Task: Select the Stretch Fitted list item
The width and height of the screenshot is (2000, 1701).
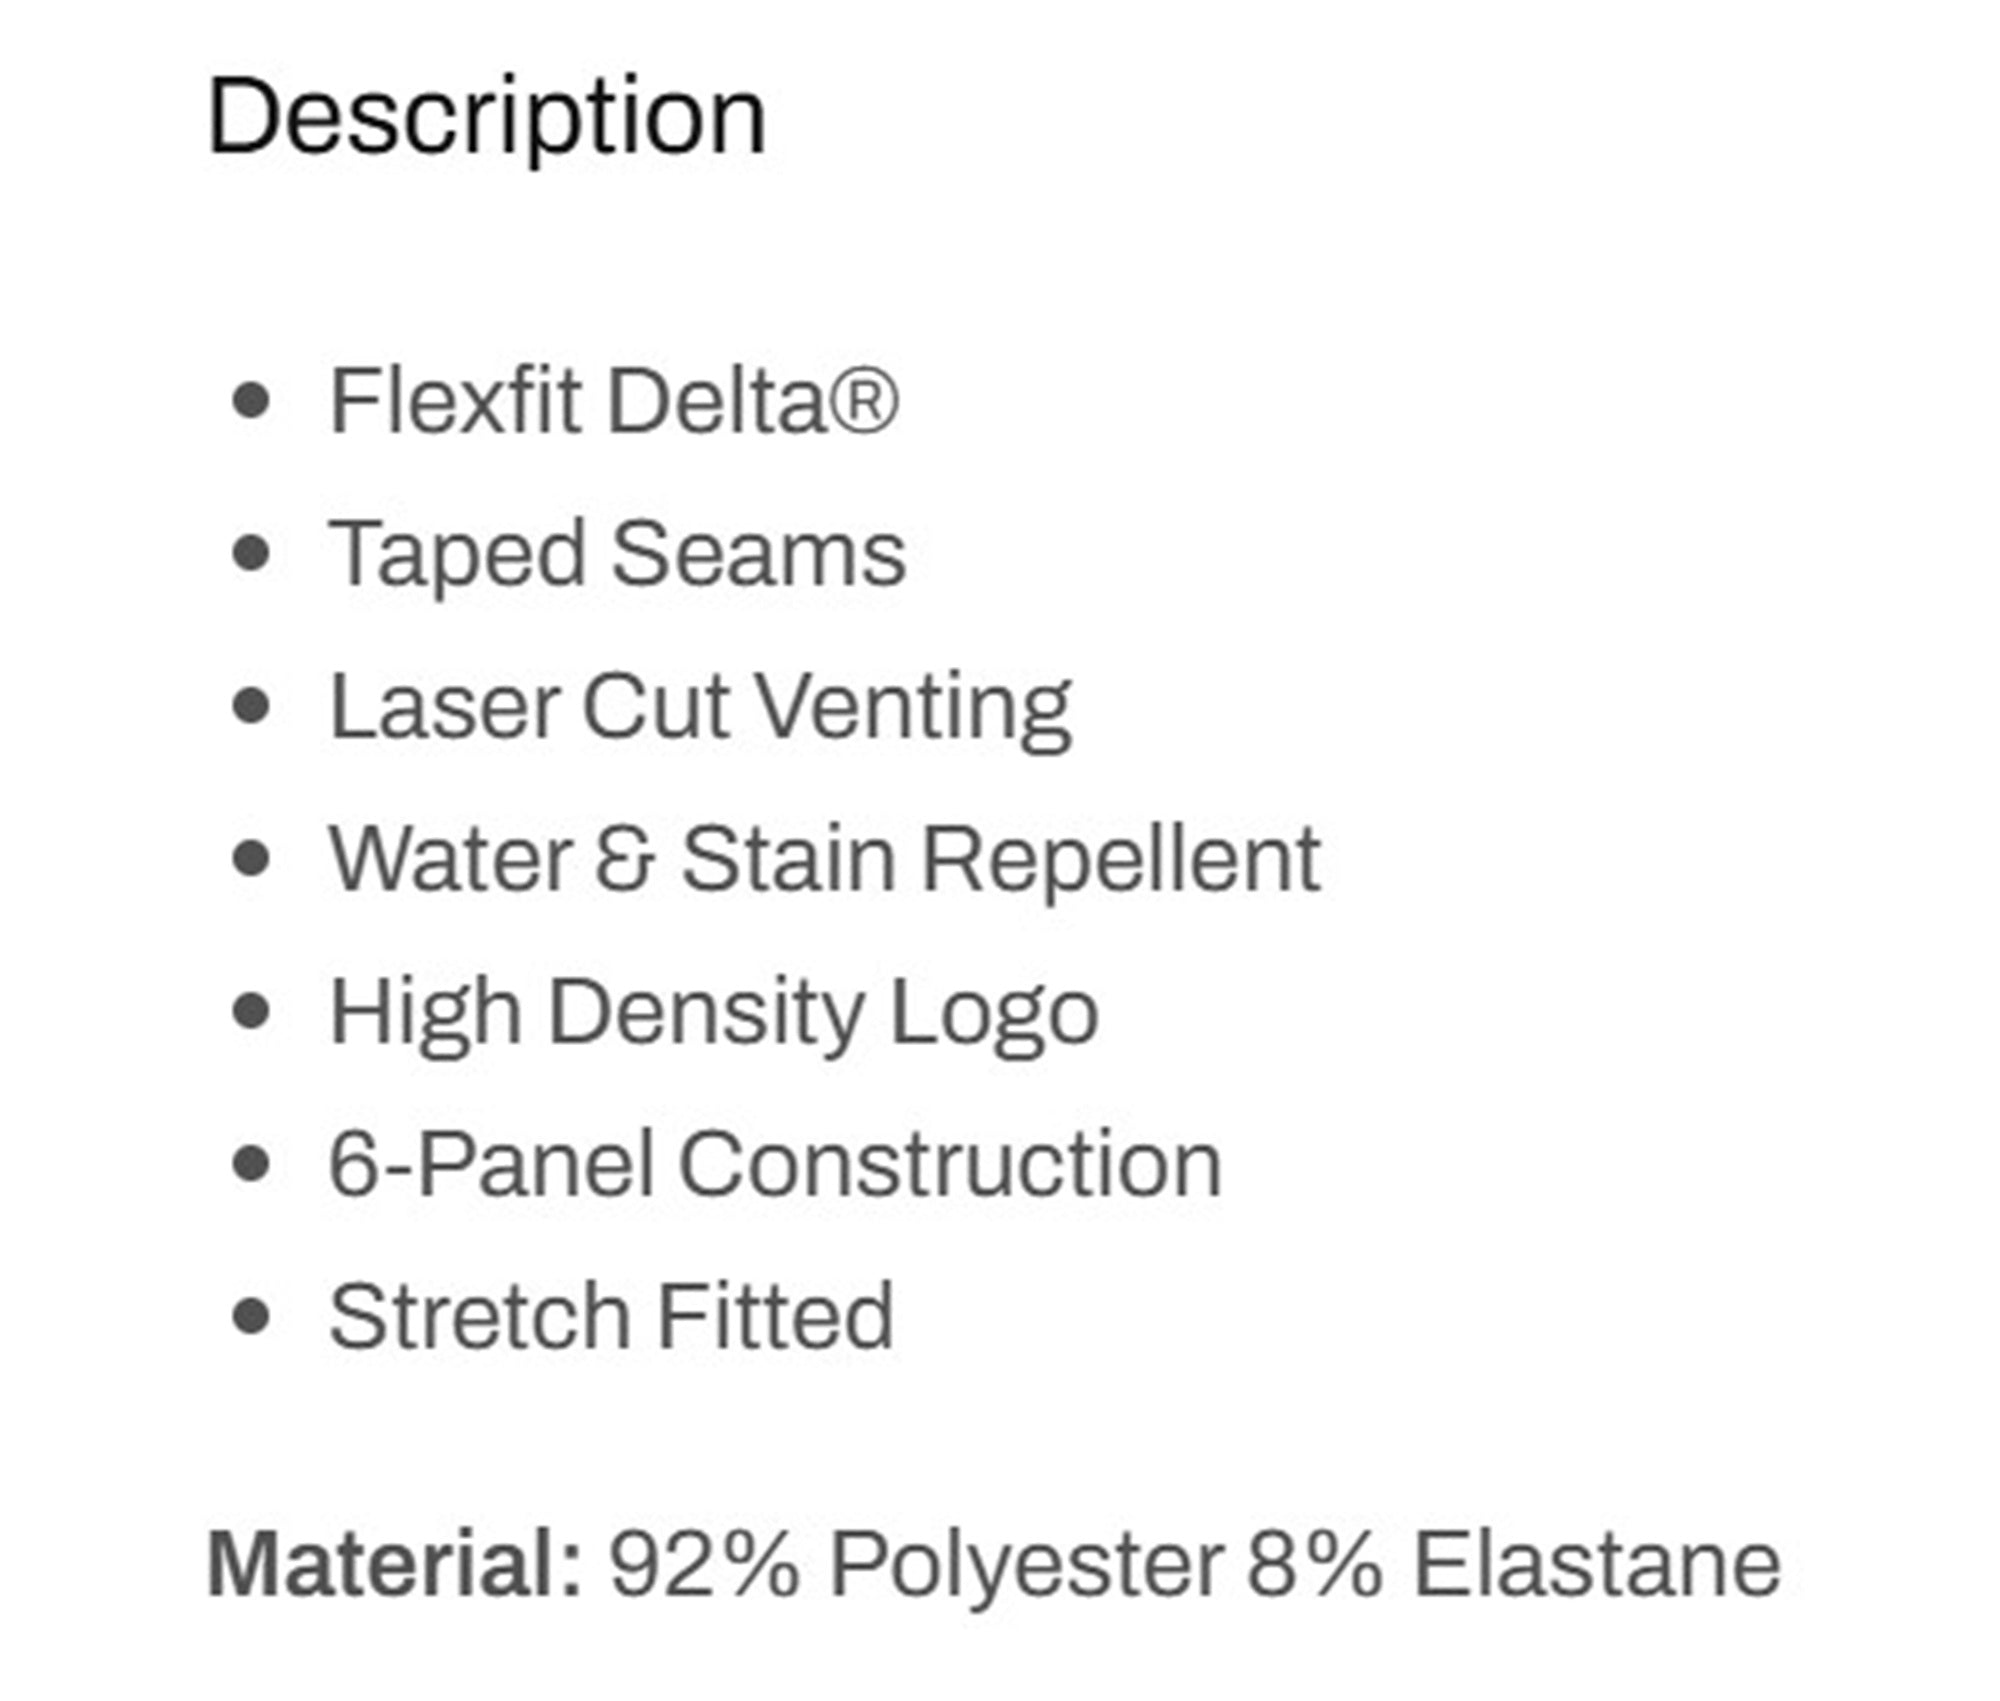Action: 611,1316
